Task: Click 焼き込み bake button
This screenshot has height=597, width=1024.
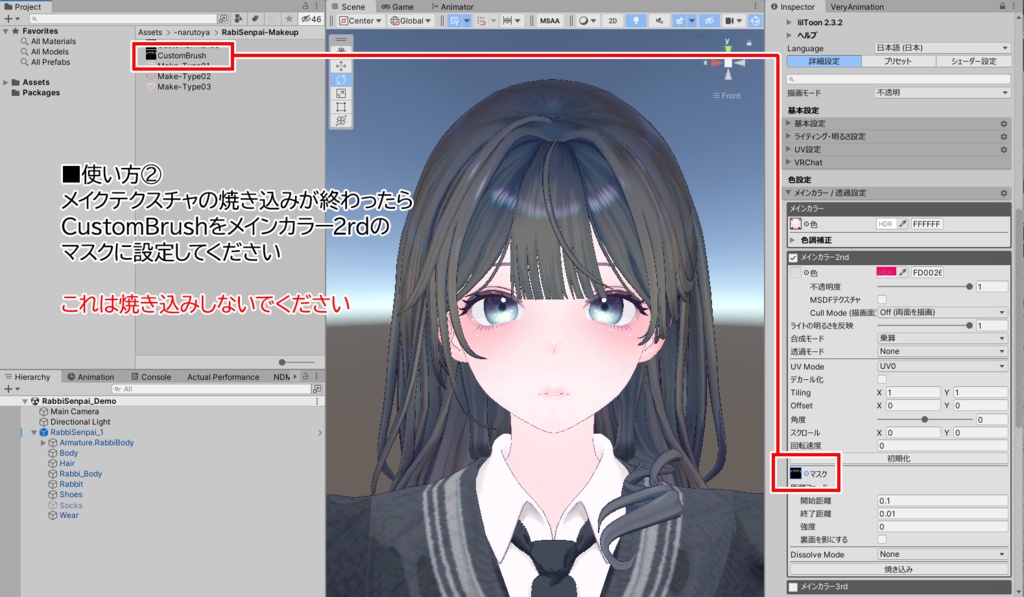Action: pyautogui.click(x=899, y=569)
